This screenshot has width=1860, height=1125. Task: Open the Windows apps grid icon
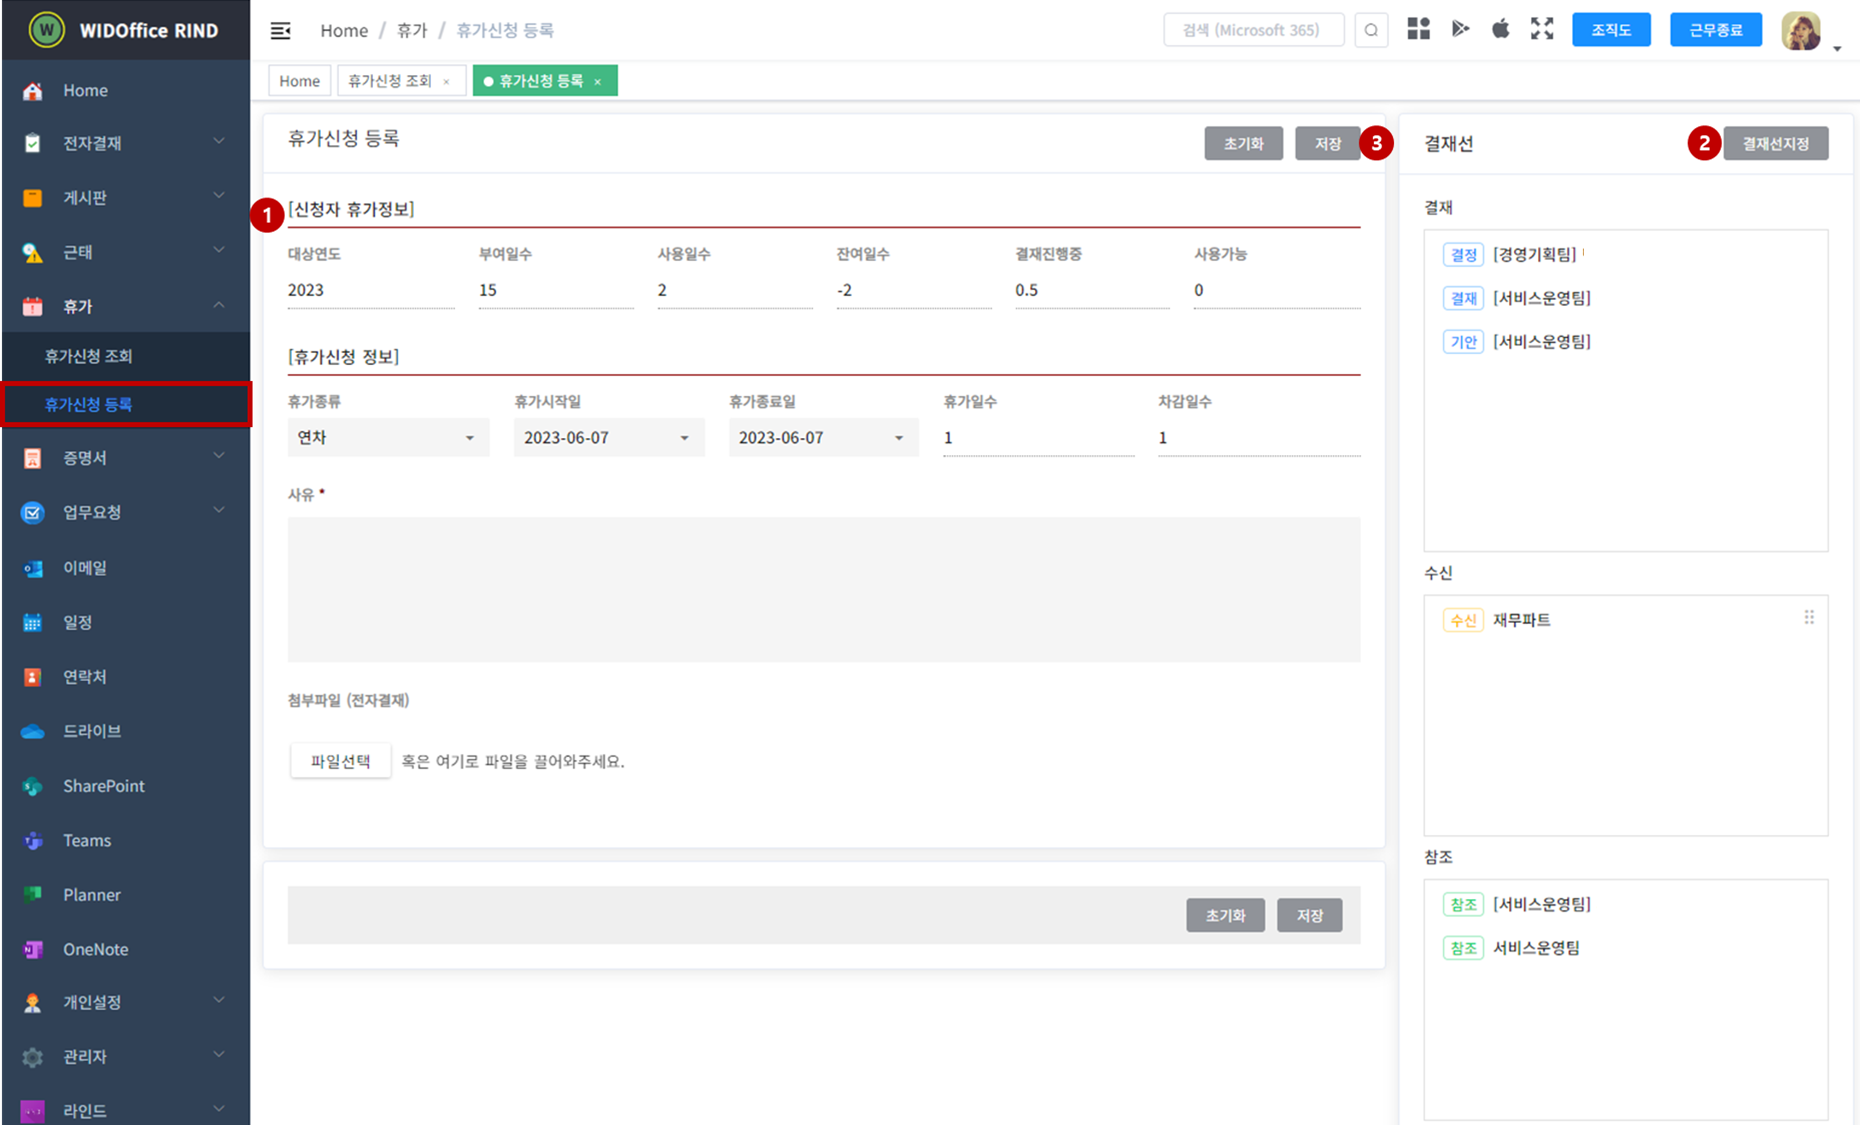tap(1418, 29)
